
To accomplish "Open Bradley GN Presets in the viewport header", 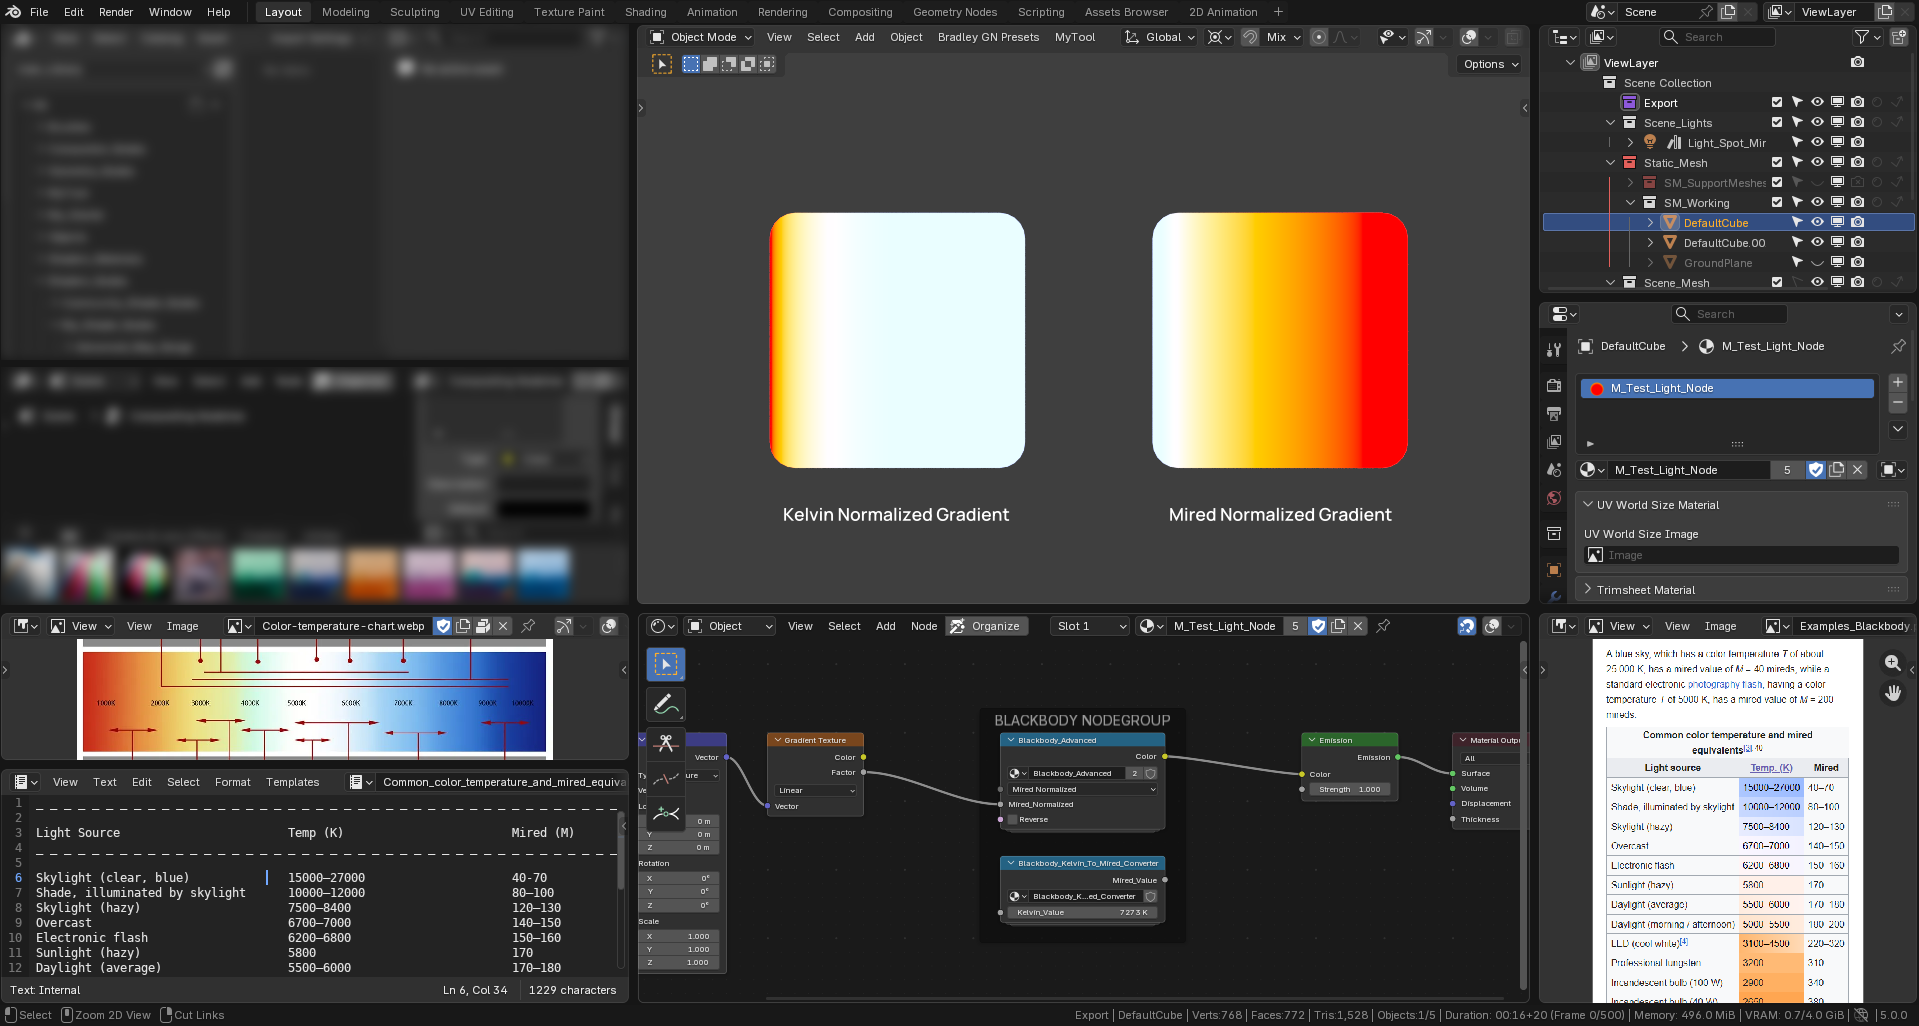I will coord(988,37).
